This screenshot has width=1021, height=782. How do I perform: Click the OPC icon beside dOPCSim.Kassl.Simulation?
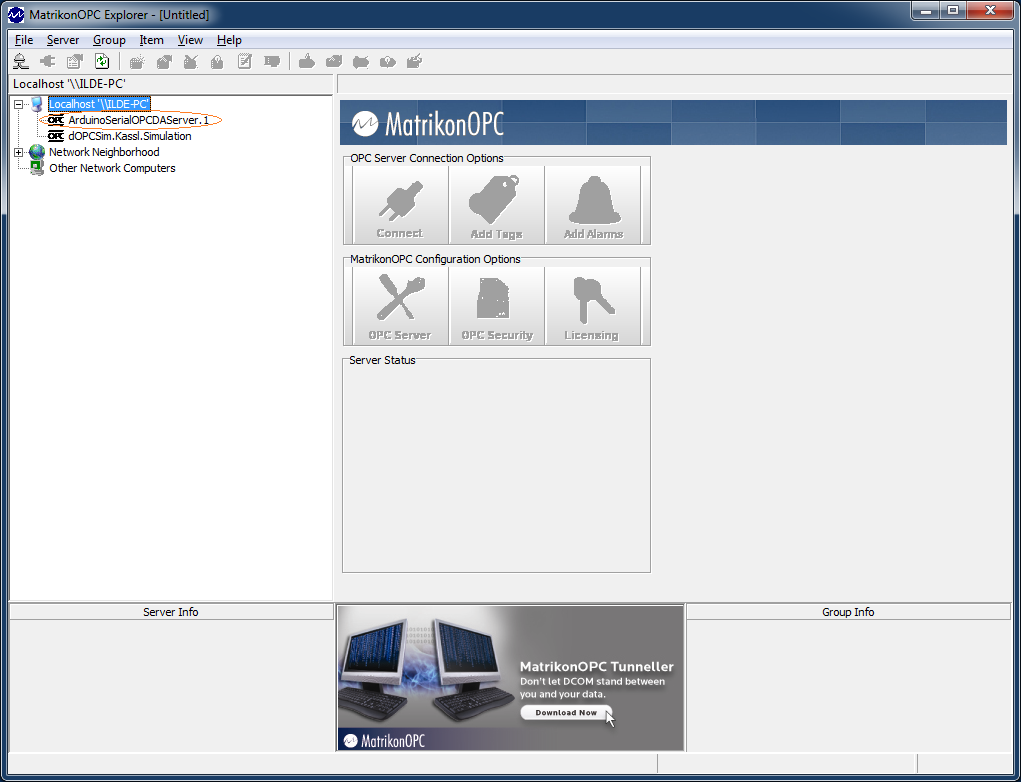[56, 136]
